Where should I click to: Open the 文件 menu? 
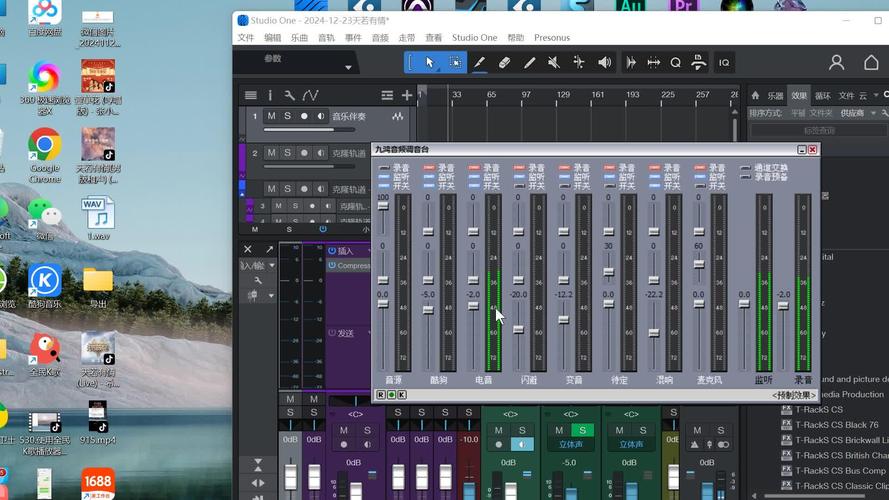pyautogui.click(x=245, y=37)
